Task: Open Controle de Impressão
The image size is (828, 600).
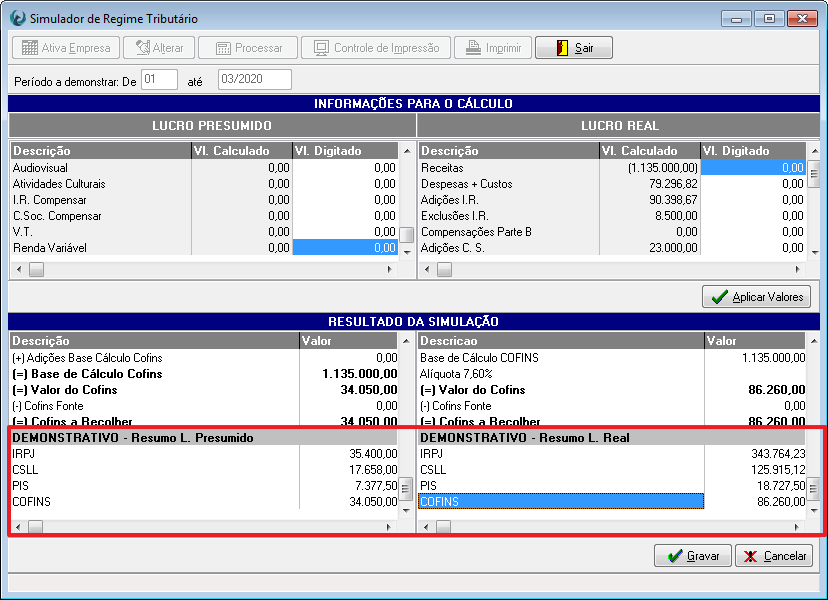Action: coord(376,48)
